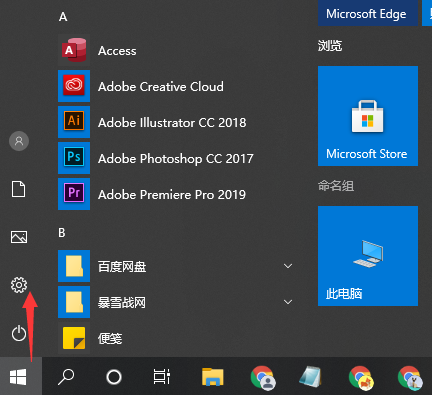Open the Access app icon

(x=74, y=50)
